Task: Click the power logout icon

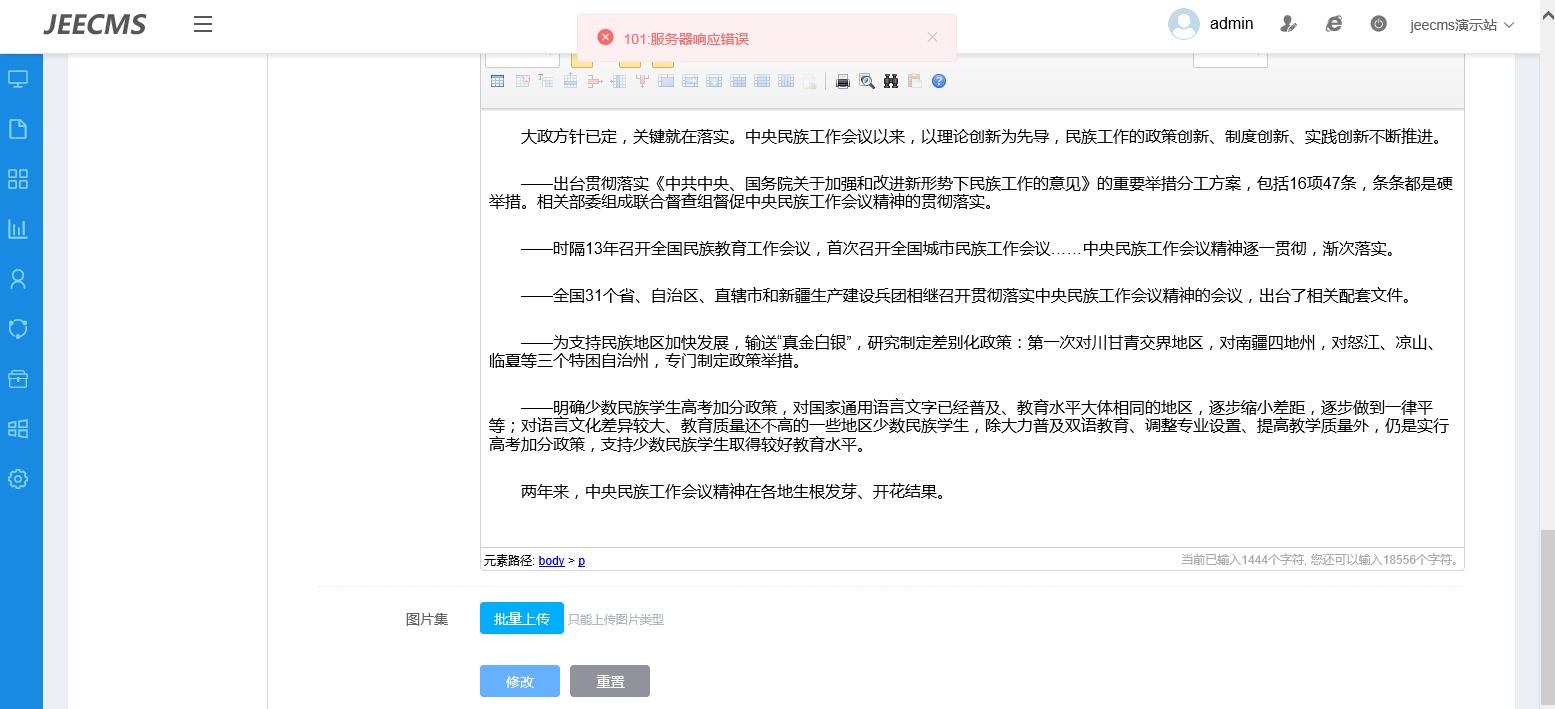Action: click(x=1378, y=24)
